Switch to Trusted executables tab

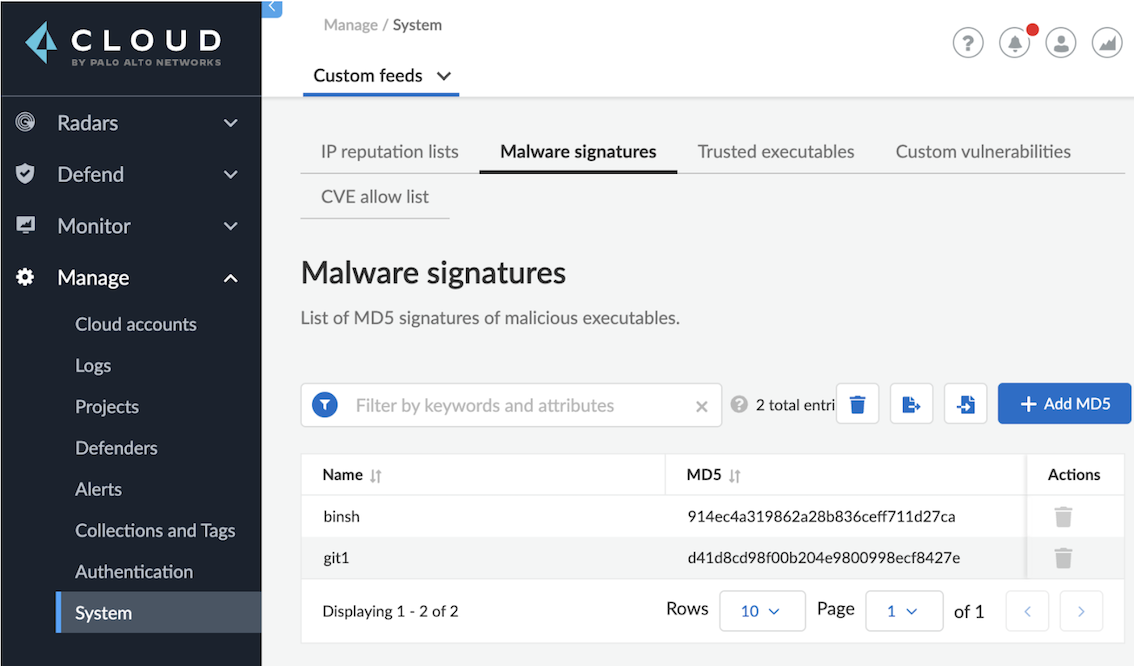776,152
